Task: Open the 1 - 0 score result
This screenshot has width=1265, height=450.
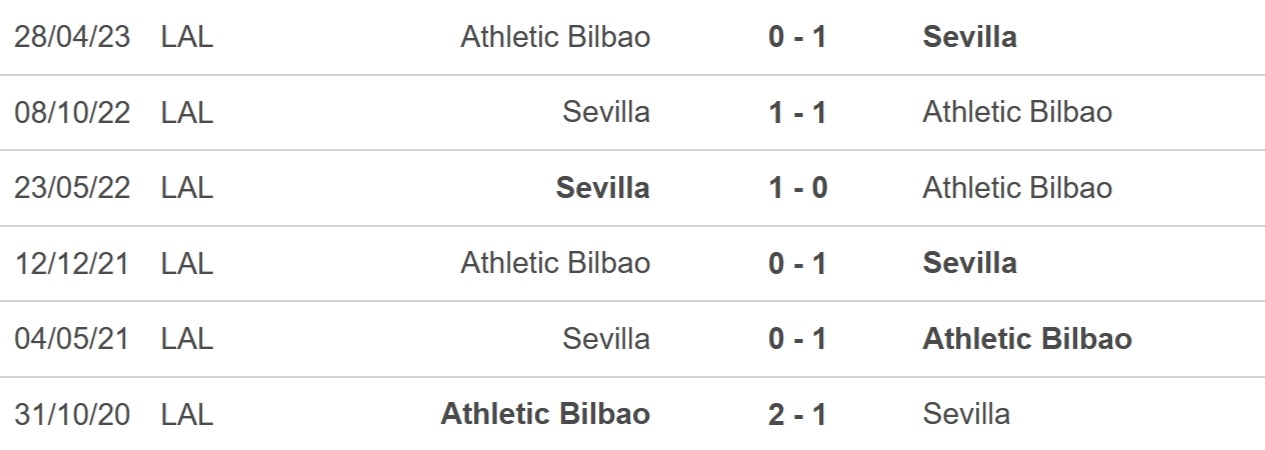Action: pos(798,188)
